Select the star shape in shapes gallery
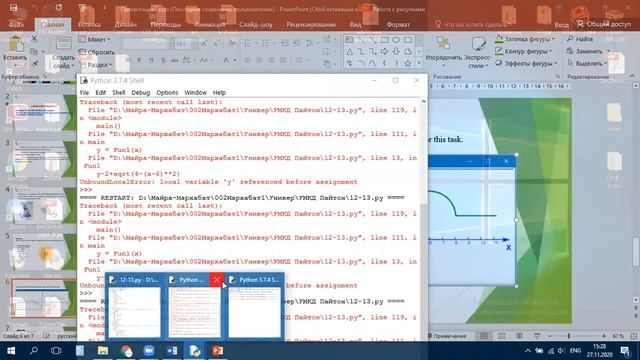Viewport: 640px width, 360px height. tap(408, 64)
